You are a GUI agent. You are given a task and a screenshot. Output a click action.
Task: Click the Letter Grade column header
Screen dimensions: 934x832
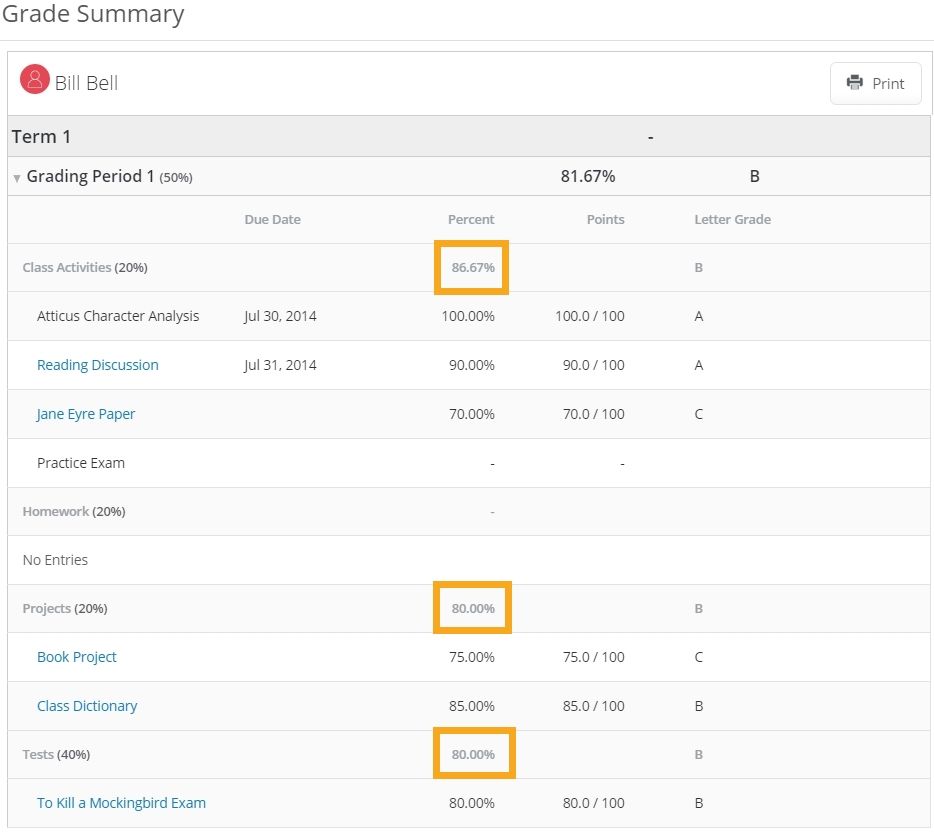click(x=732, y=219)
